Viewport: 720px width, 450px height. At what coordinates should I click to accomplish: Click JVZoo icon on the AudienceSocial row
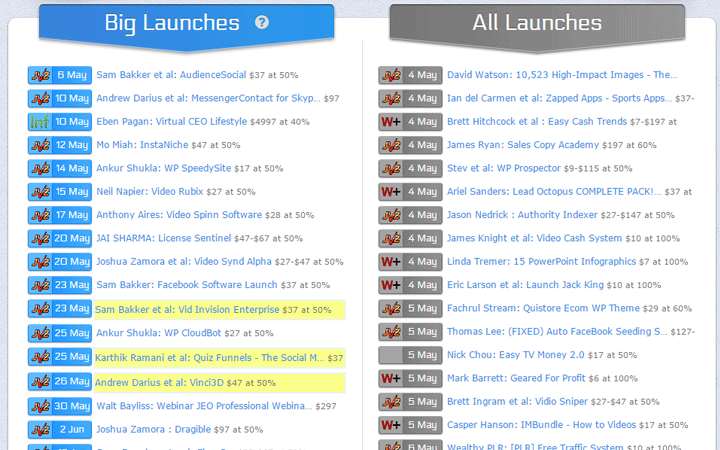point(40,75)
